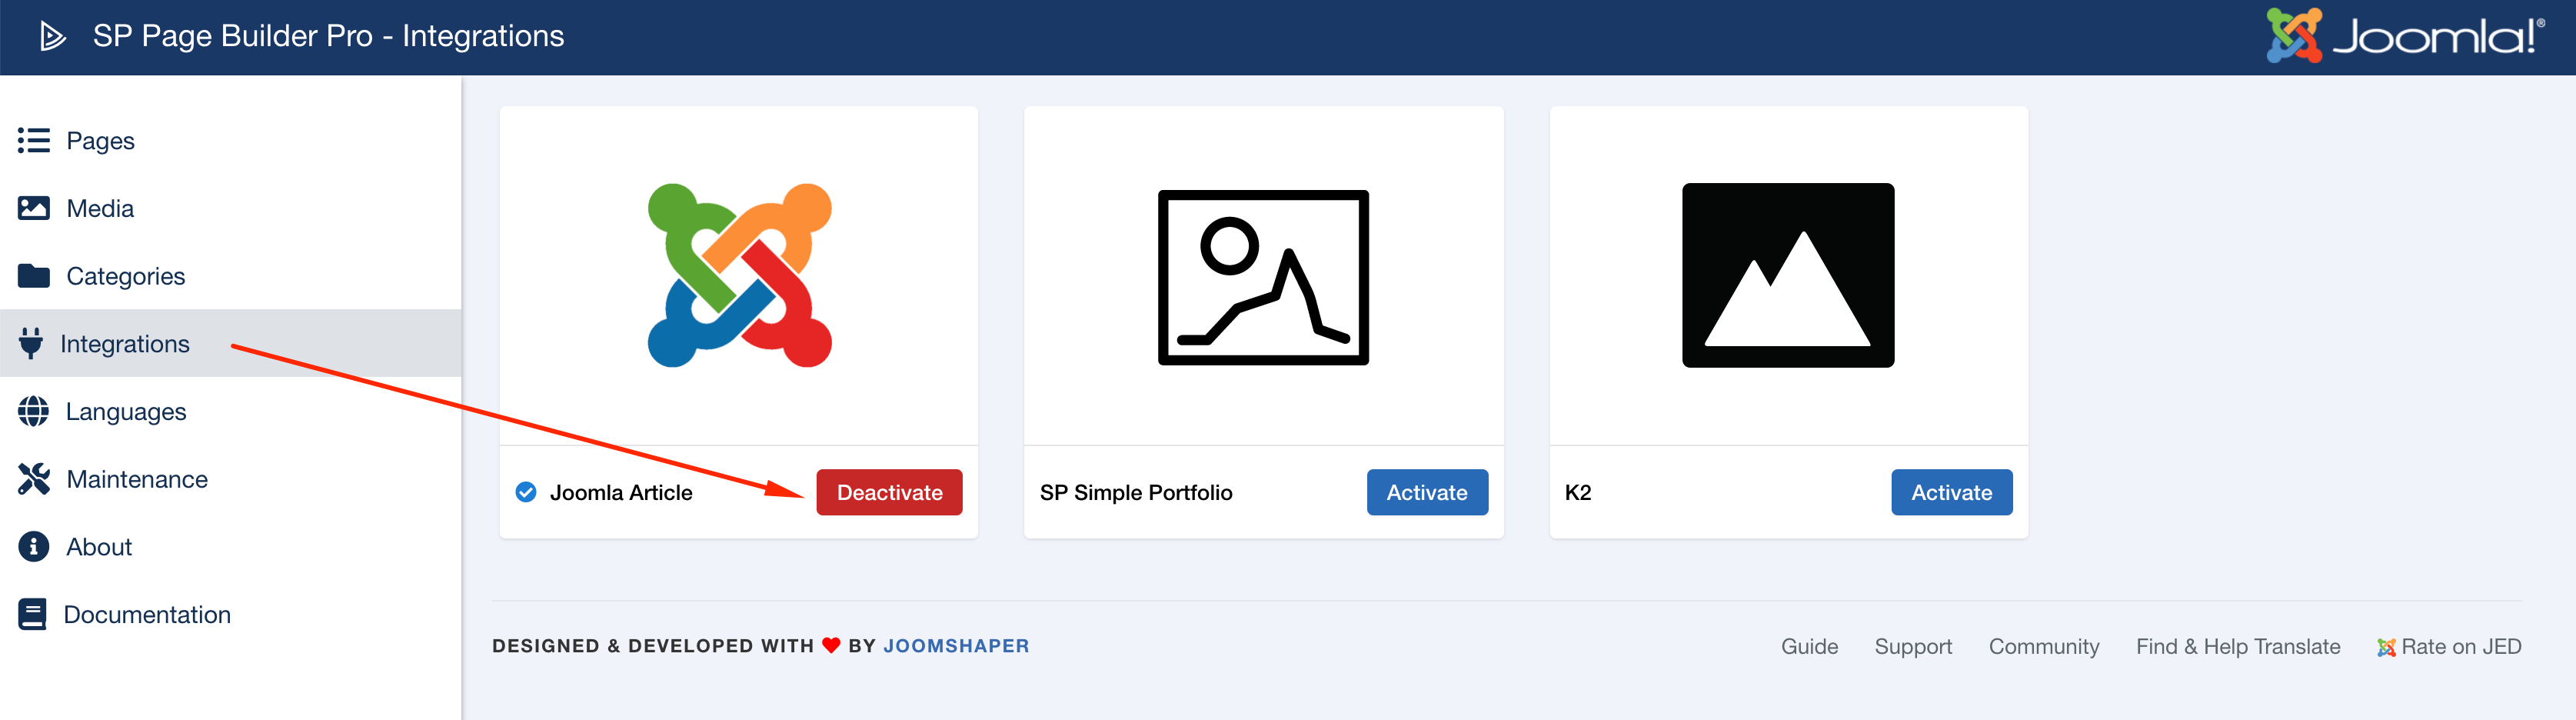
Task: Click the SP Page Builder logo icon
Action: [x=52, y=37]
